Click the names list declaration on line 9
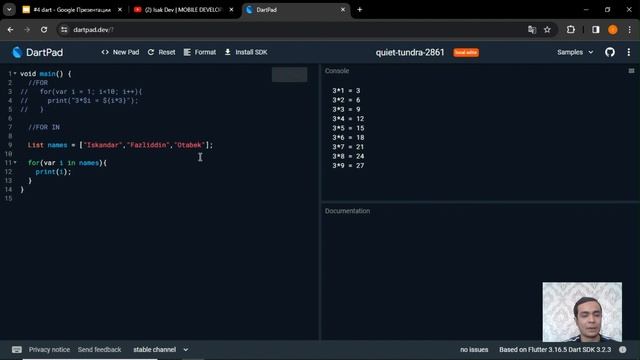This screenshot has width=640, height=360. coord(120,145)
